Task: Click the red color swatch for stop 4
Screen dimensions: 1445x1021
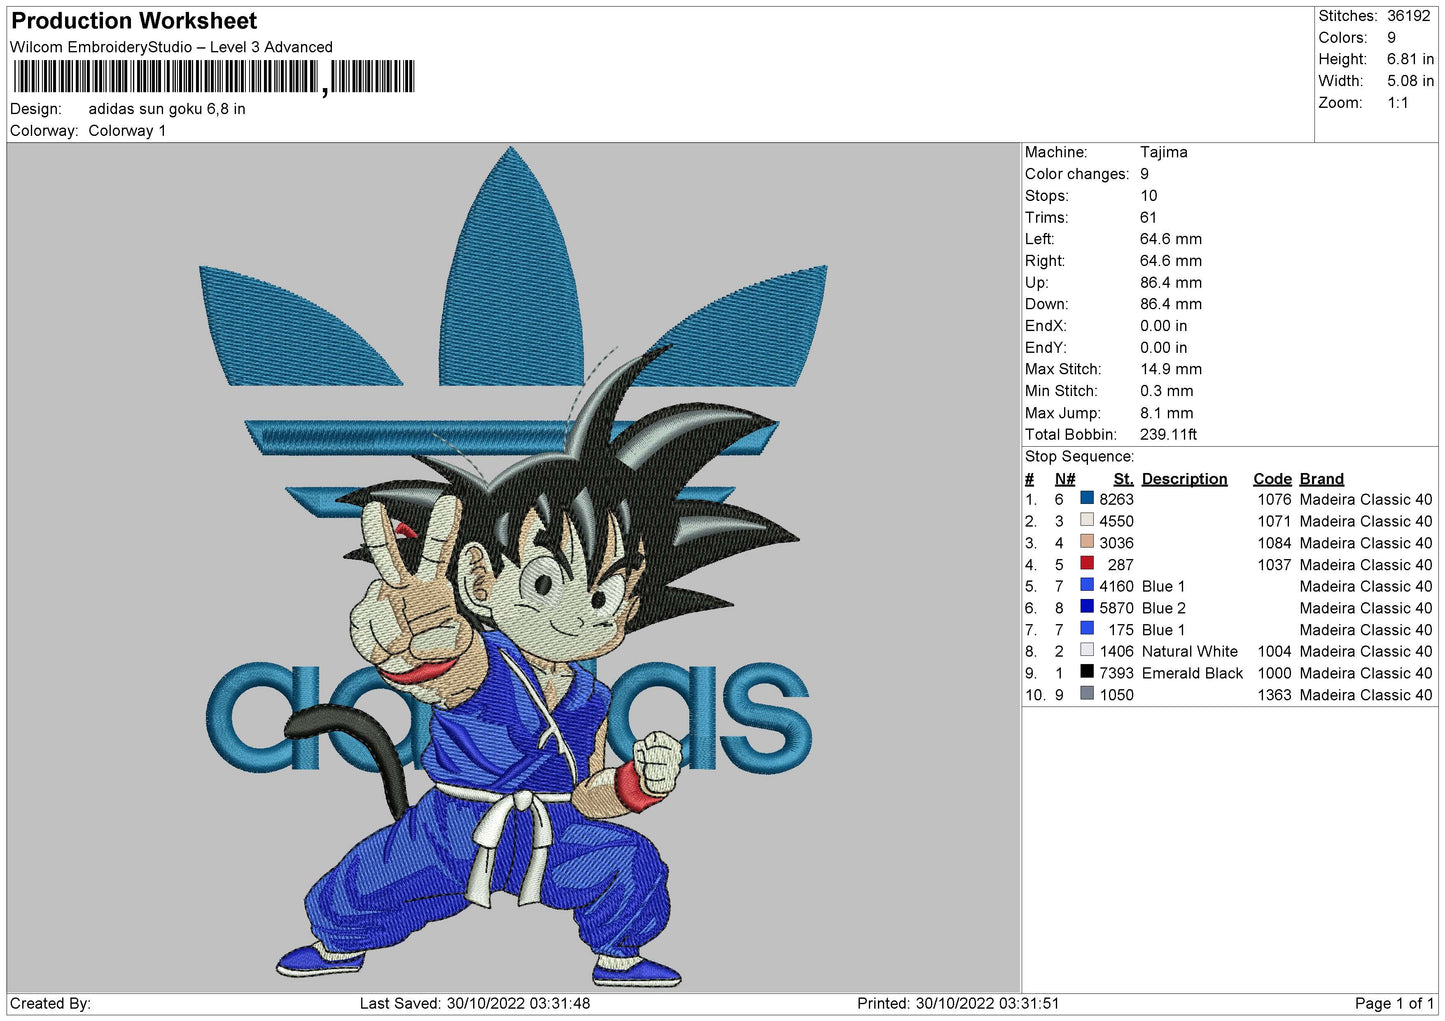Action: click(x=1087, y=563)
